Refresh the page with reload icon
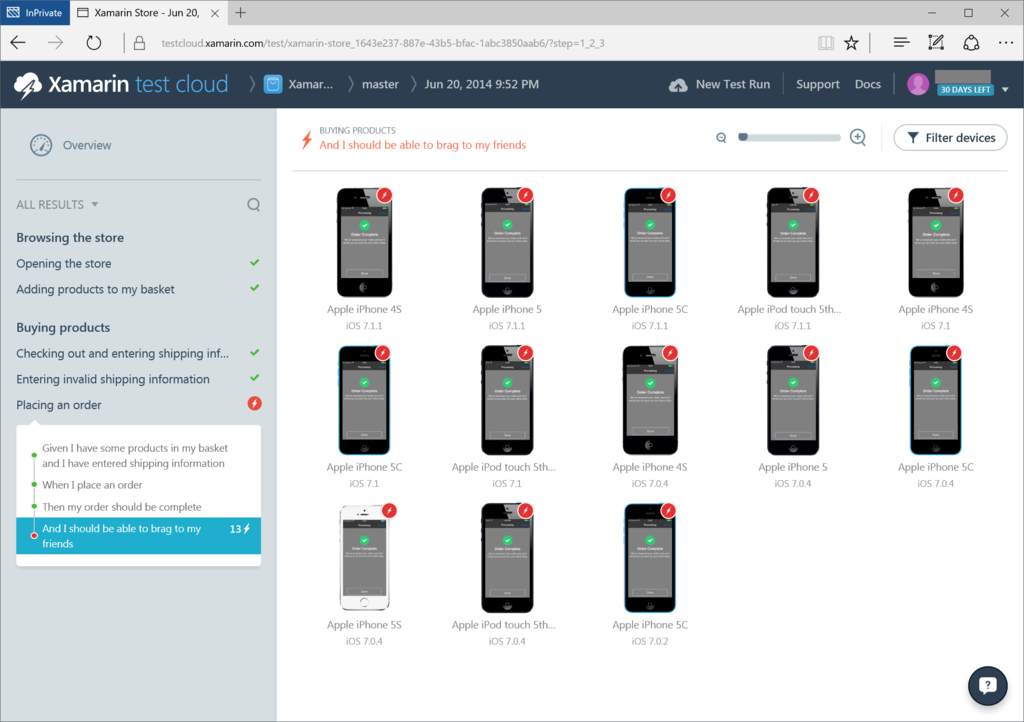1024x722 pixels. pyautogui.click(x=94, y=43)
